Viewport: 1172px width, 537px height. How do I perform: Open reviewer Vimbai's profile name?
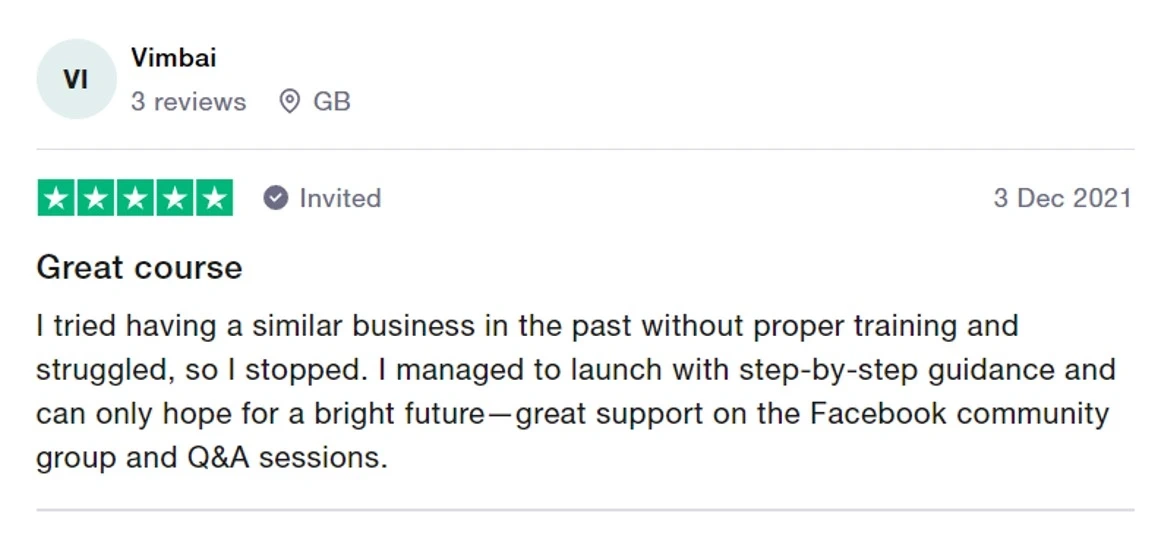[x=173, y=58]
